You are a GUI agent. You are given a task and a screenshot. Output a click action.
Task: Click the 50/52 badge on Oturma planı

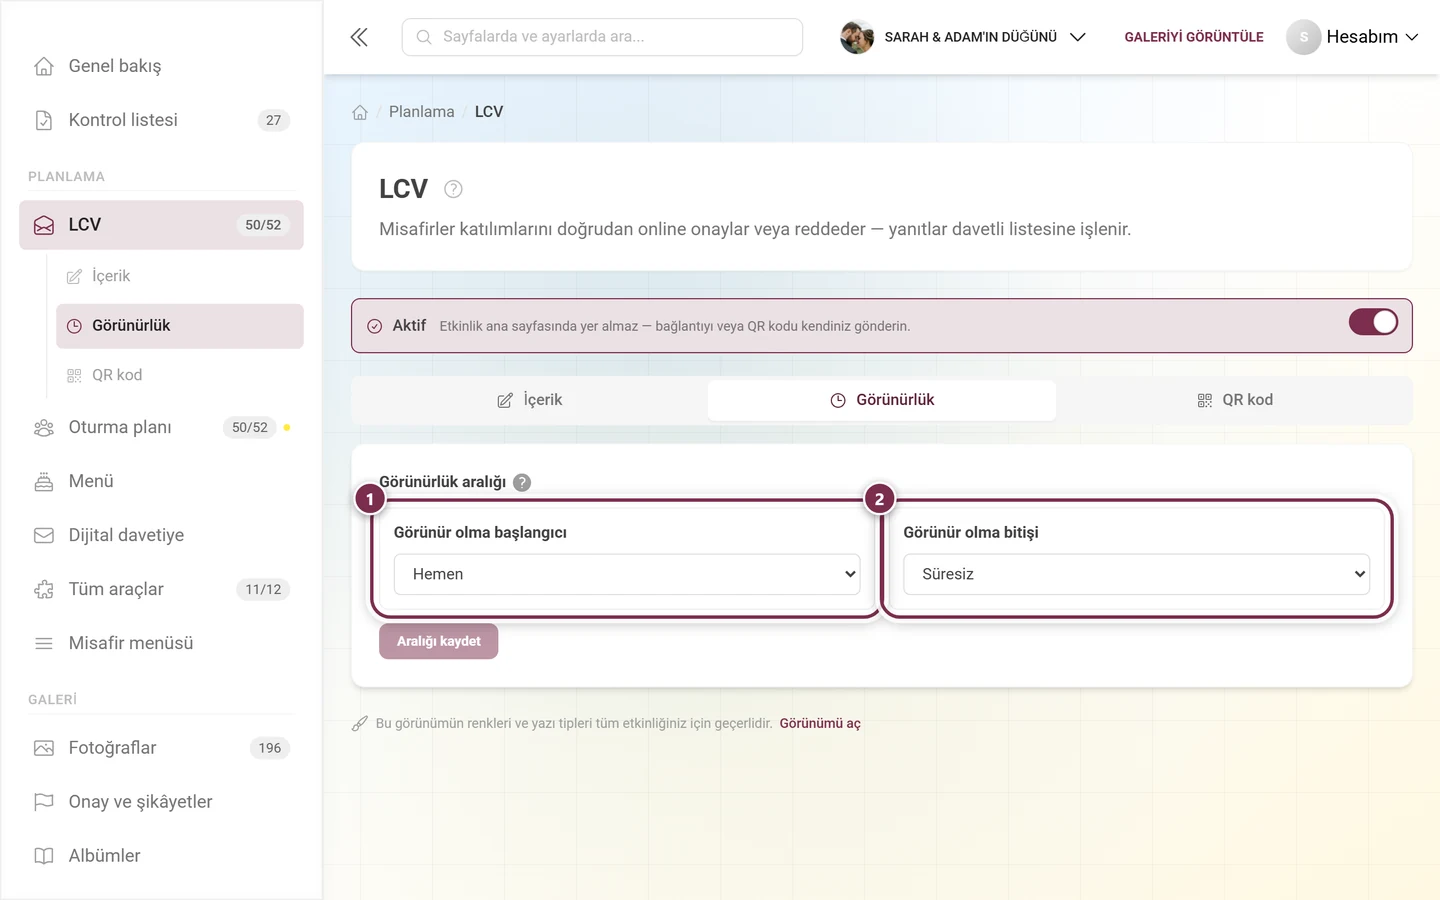pos(250,427)
